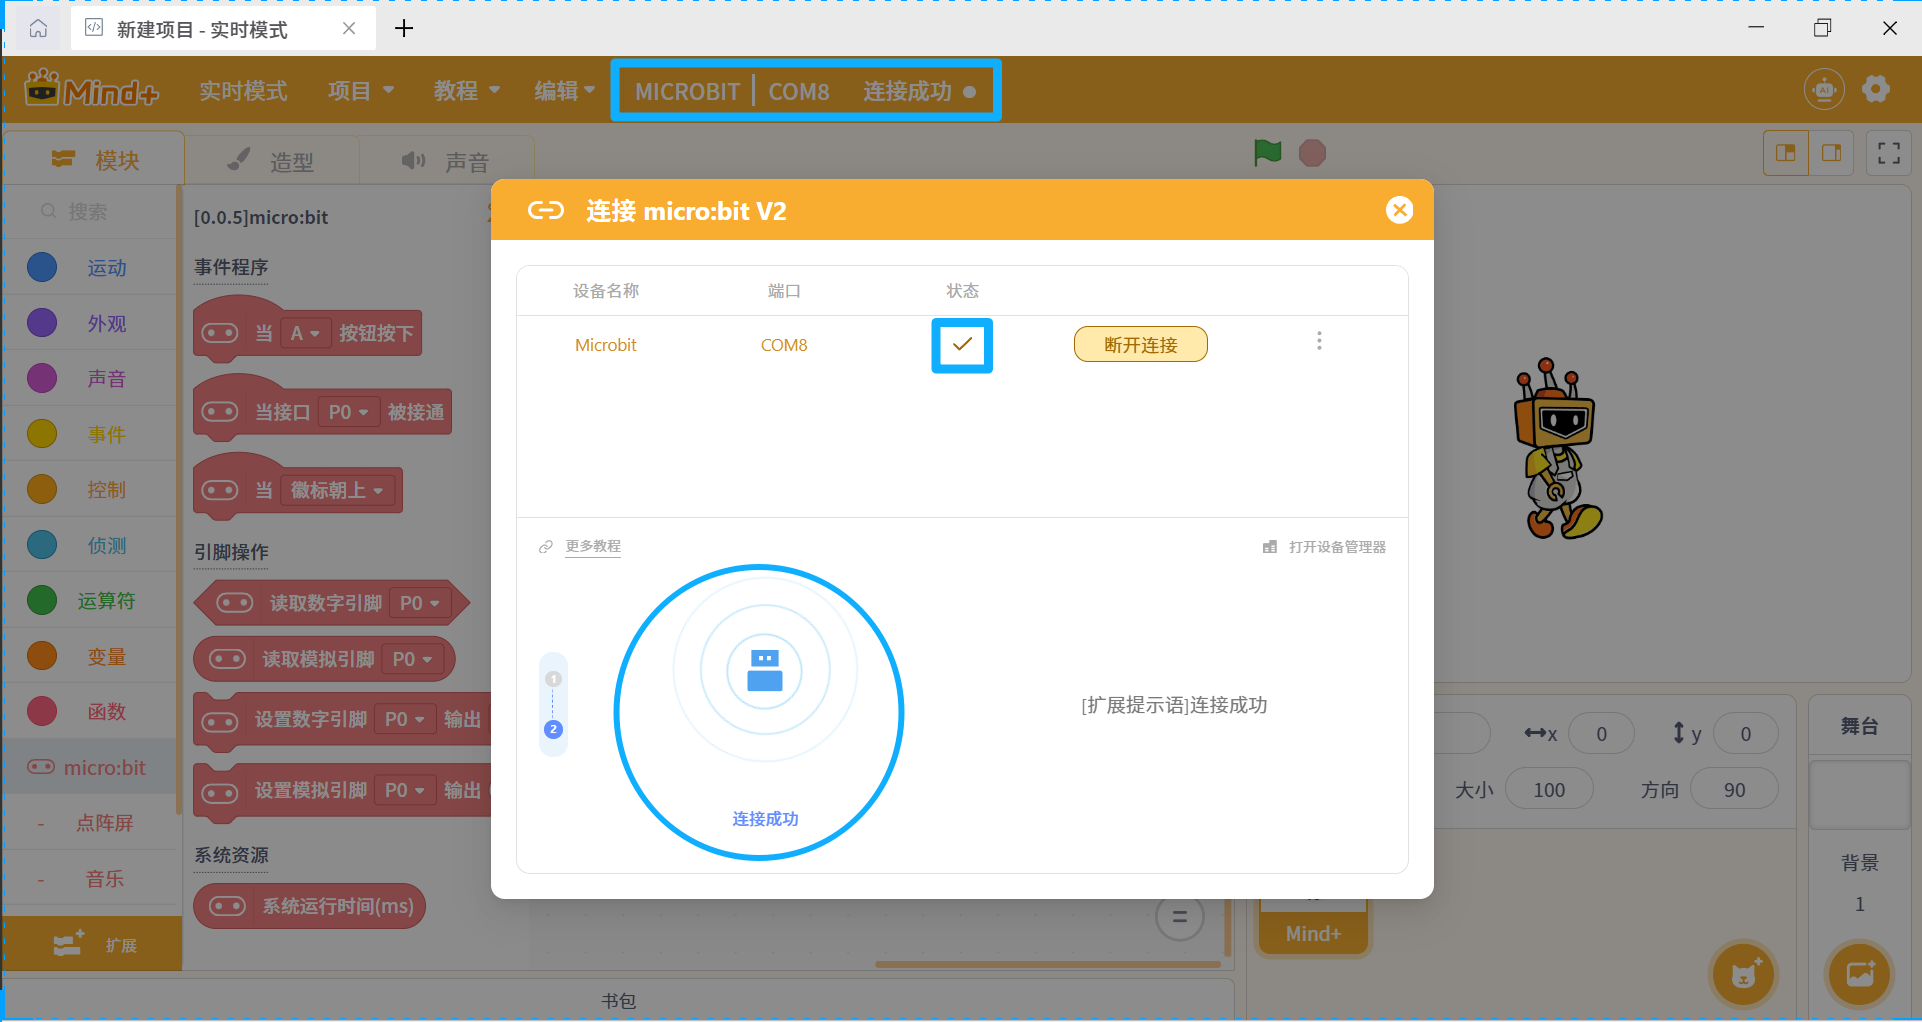Select 外观 looks category purple circle
The height and width of the screenshot is (1022, 1922).
click(42, 323)
